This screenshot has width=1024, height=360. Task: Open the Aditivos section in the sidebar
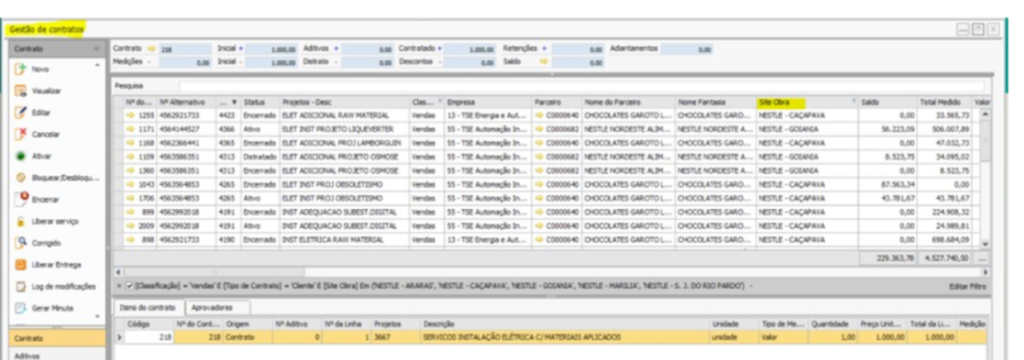(57, 355)
